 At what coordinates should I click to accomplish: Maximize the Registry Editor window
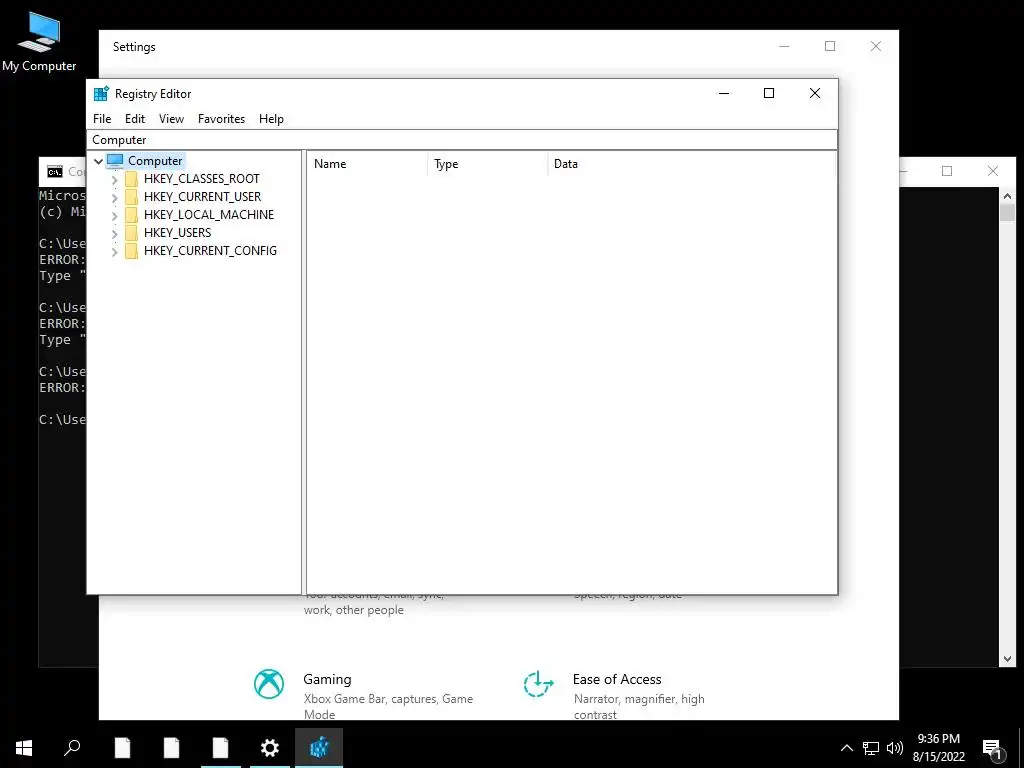coord(769,93)
